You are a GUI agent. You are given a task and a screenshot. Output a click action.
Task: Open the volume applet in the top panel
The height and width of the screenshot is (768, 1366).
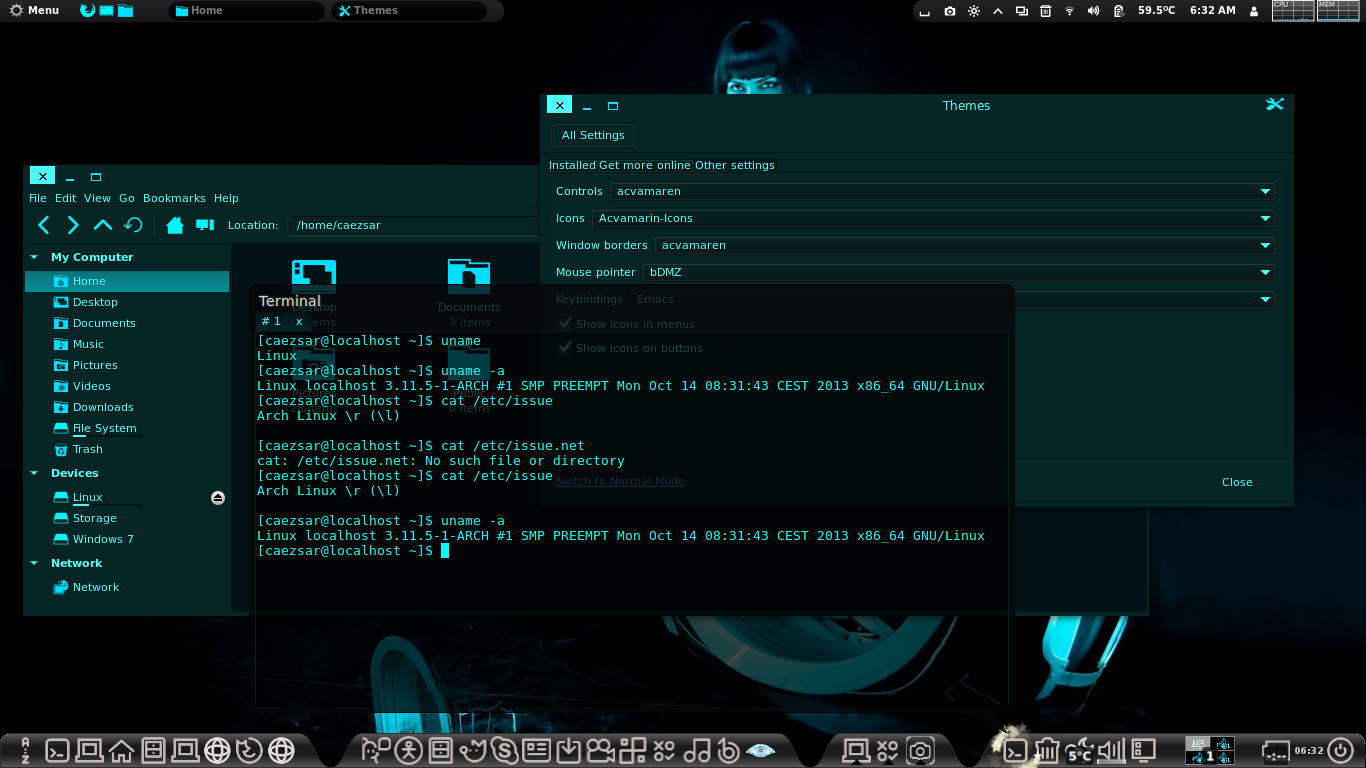(x=1093, y=11)
